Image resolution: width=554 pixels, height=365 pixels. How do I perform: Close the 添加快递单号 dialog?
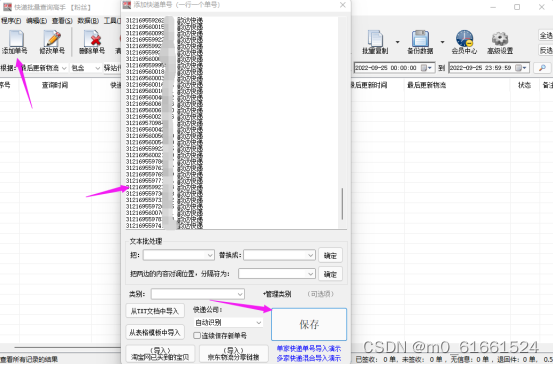point(342,5)
